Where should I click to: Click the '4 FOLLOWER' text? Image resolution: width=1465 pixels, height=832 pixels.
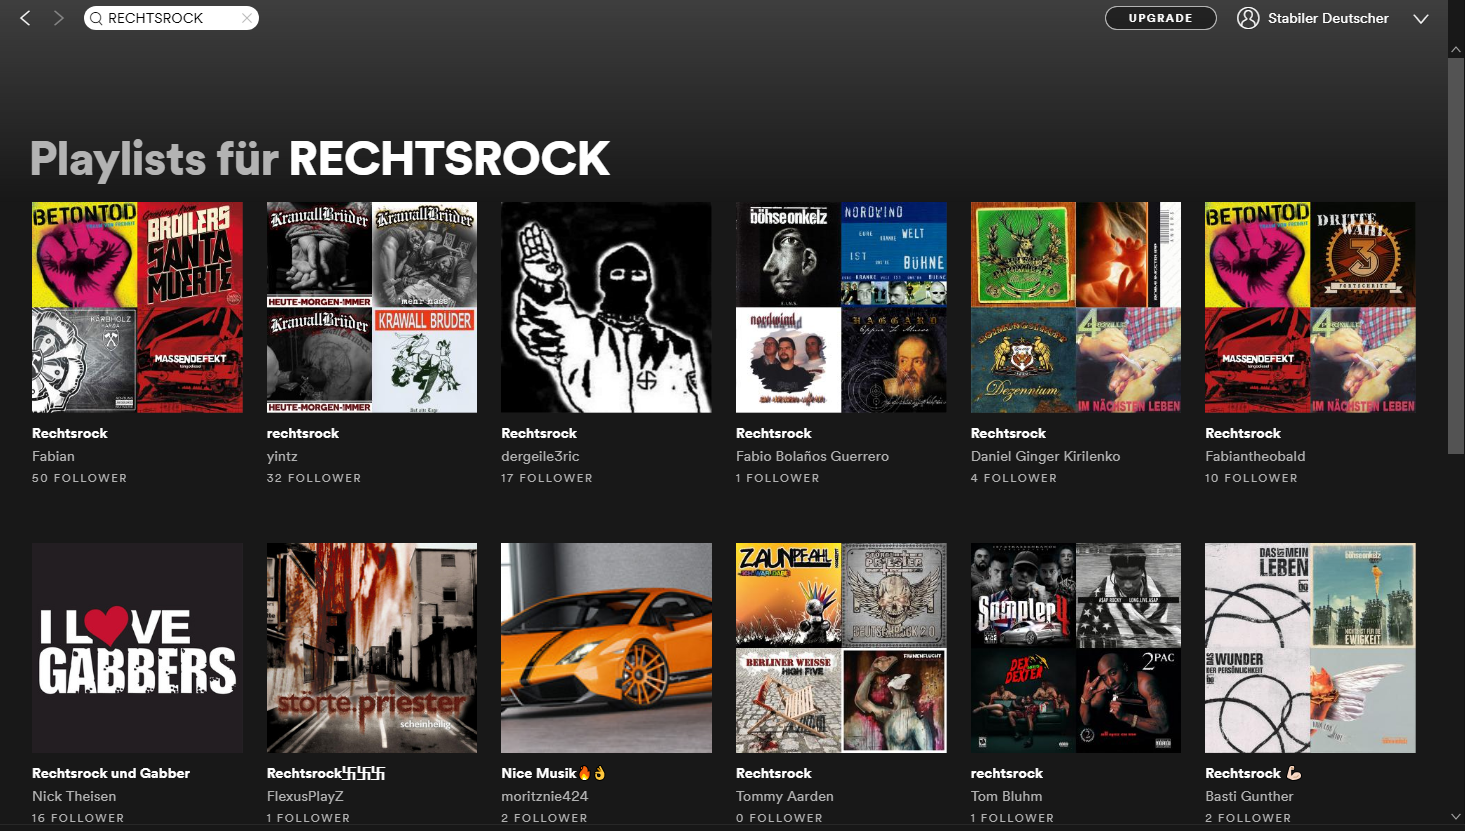click(1012, 478)
